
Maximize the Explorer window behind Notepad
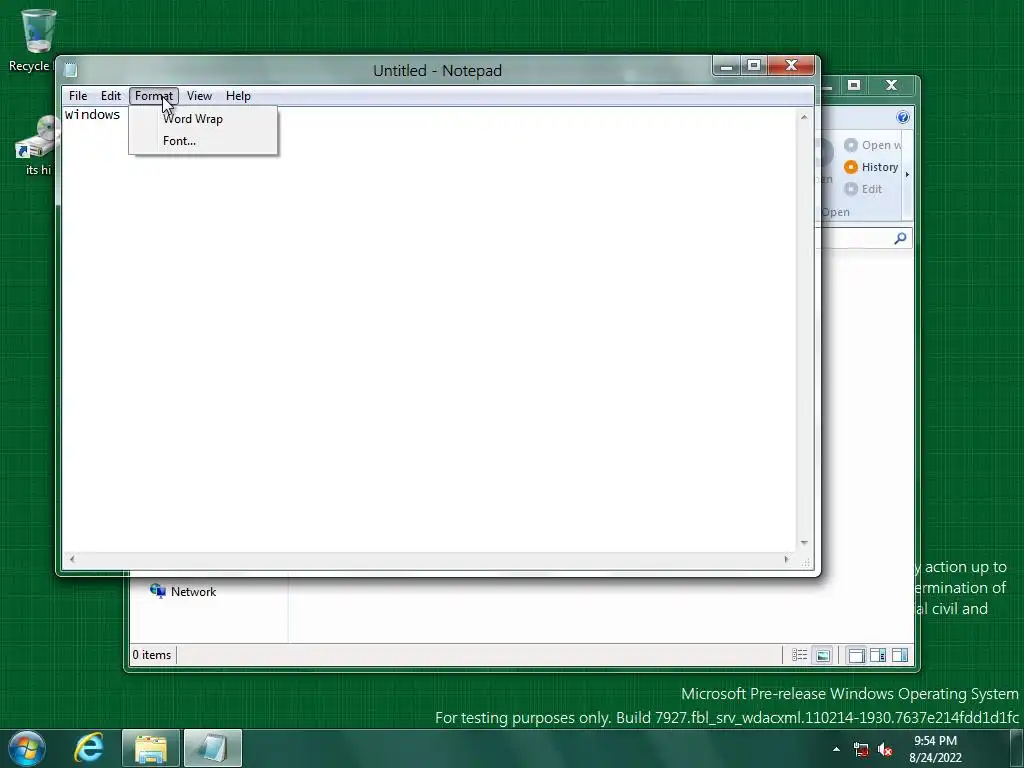coord(854,86)
